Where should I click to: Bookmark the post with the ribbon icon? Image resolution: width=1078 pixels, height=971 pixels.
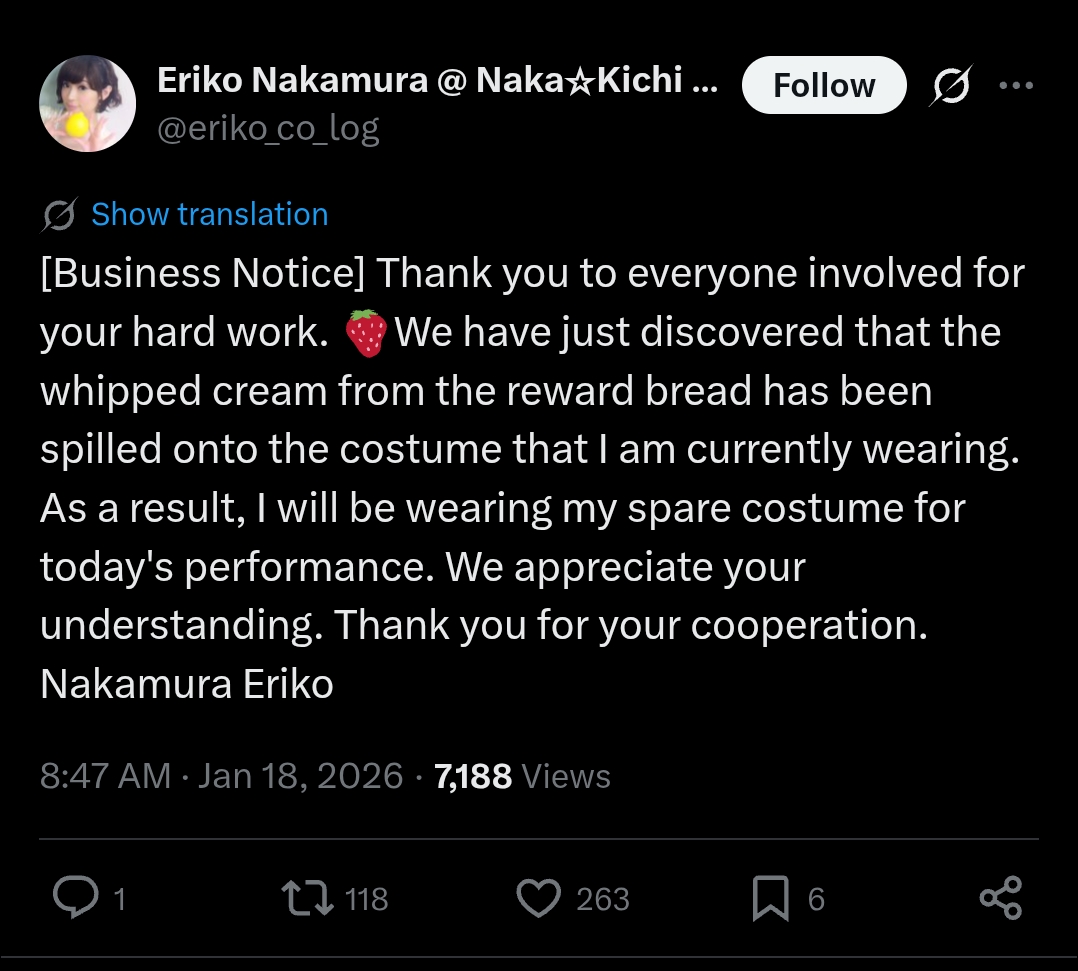(x=771, y=898)
